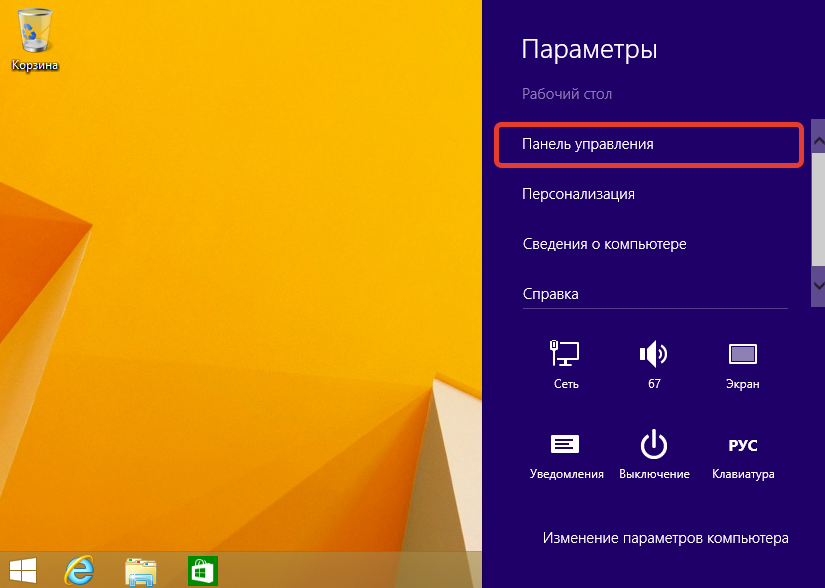
Task: Open the Recycle Bin (Корзина) desktop icon
Action: [x=35, y=39]
